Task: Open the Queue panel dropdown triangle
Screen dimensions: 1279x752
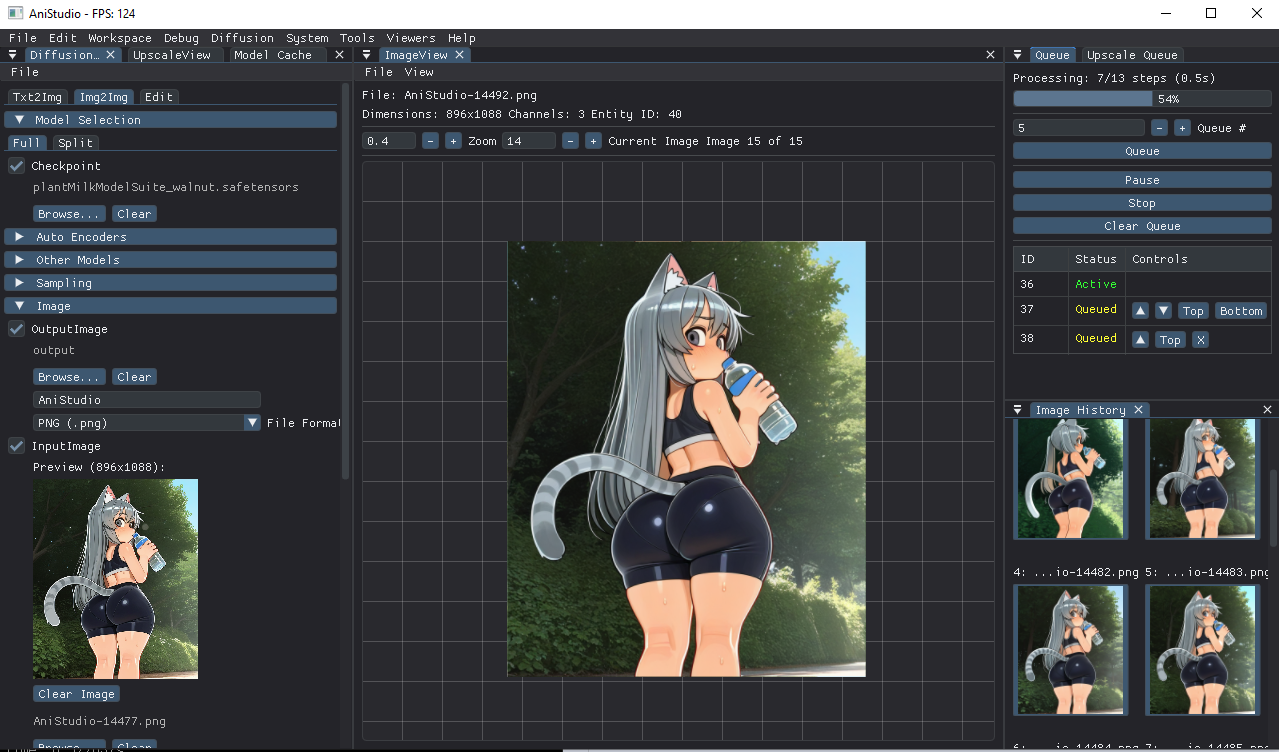Action: 1017,55
